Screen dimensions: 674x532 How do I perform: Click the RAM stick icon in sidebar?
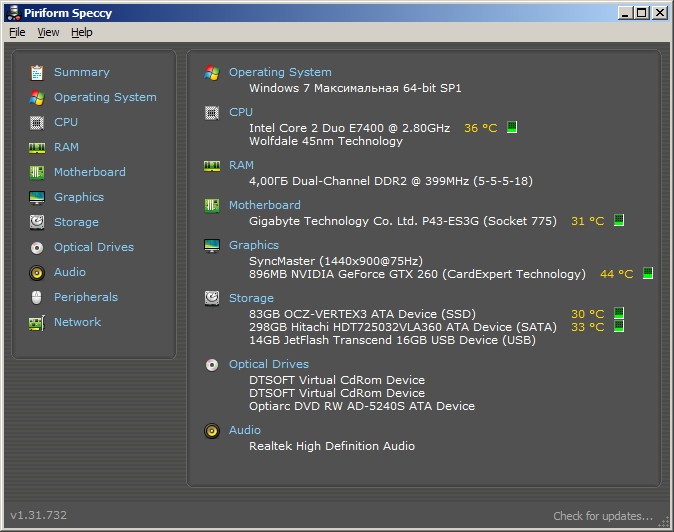point(37,148)
